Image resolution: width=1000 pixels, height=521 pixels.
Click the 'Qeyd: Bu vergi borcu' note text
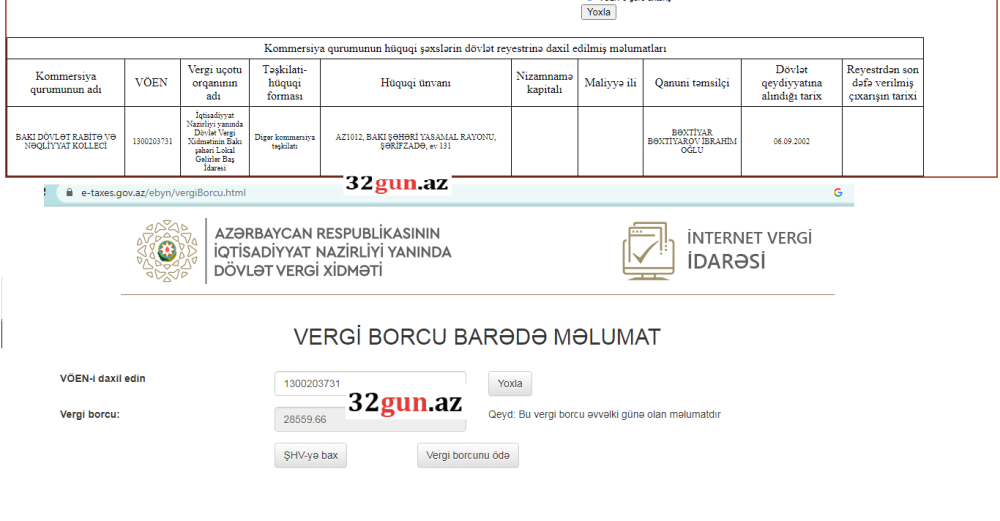pos(605,415)
